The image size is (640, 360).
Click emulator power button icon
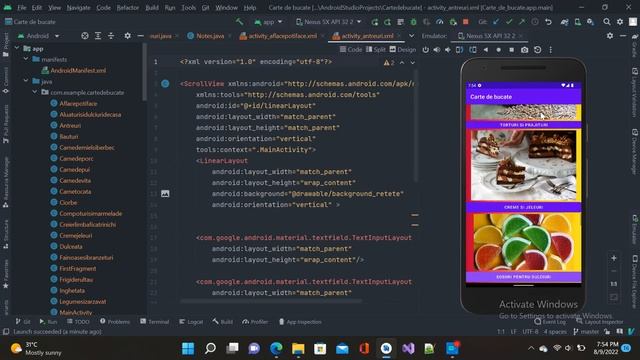(x=426, y=50)
